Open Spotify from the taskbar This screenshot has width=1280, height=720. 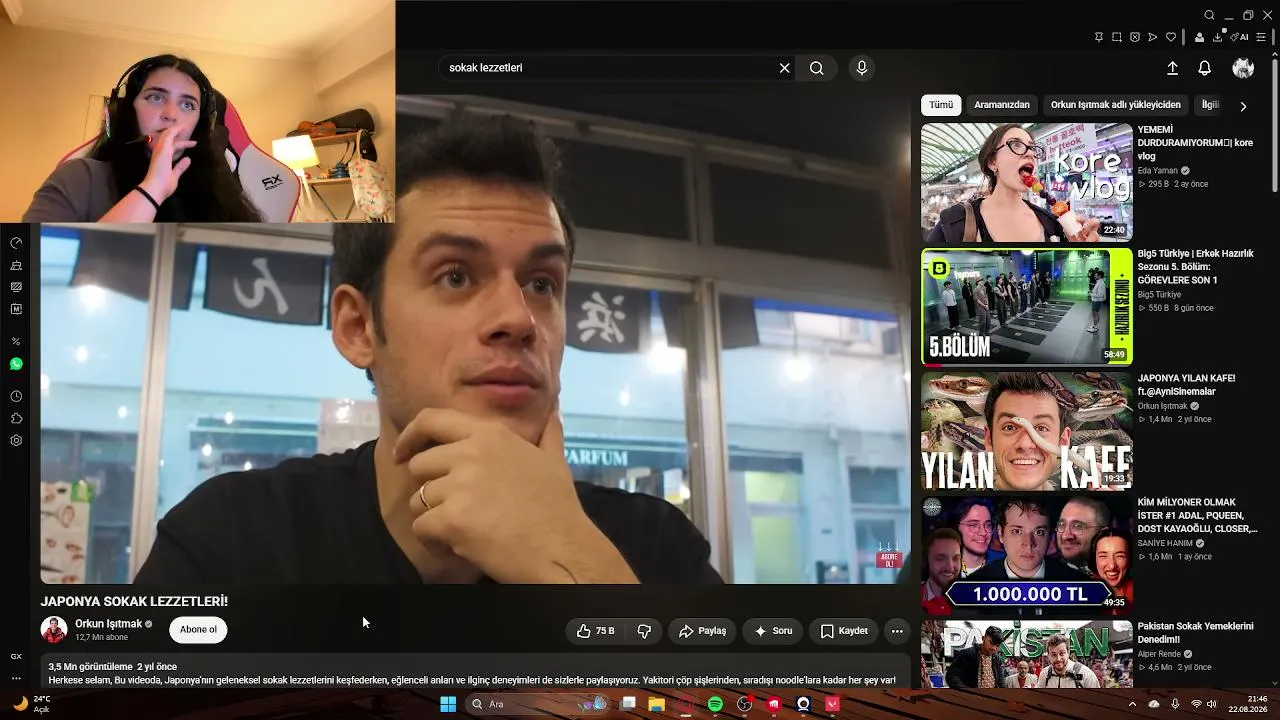tap(715, 704)
